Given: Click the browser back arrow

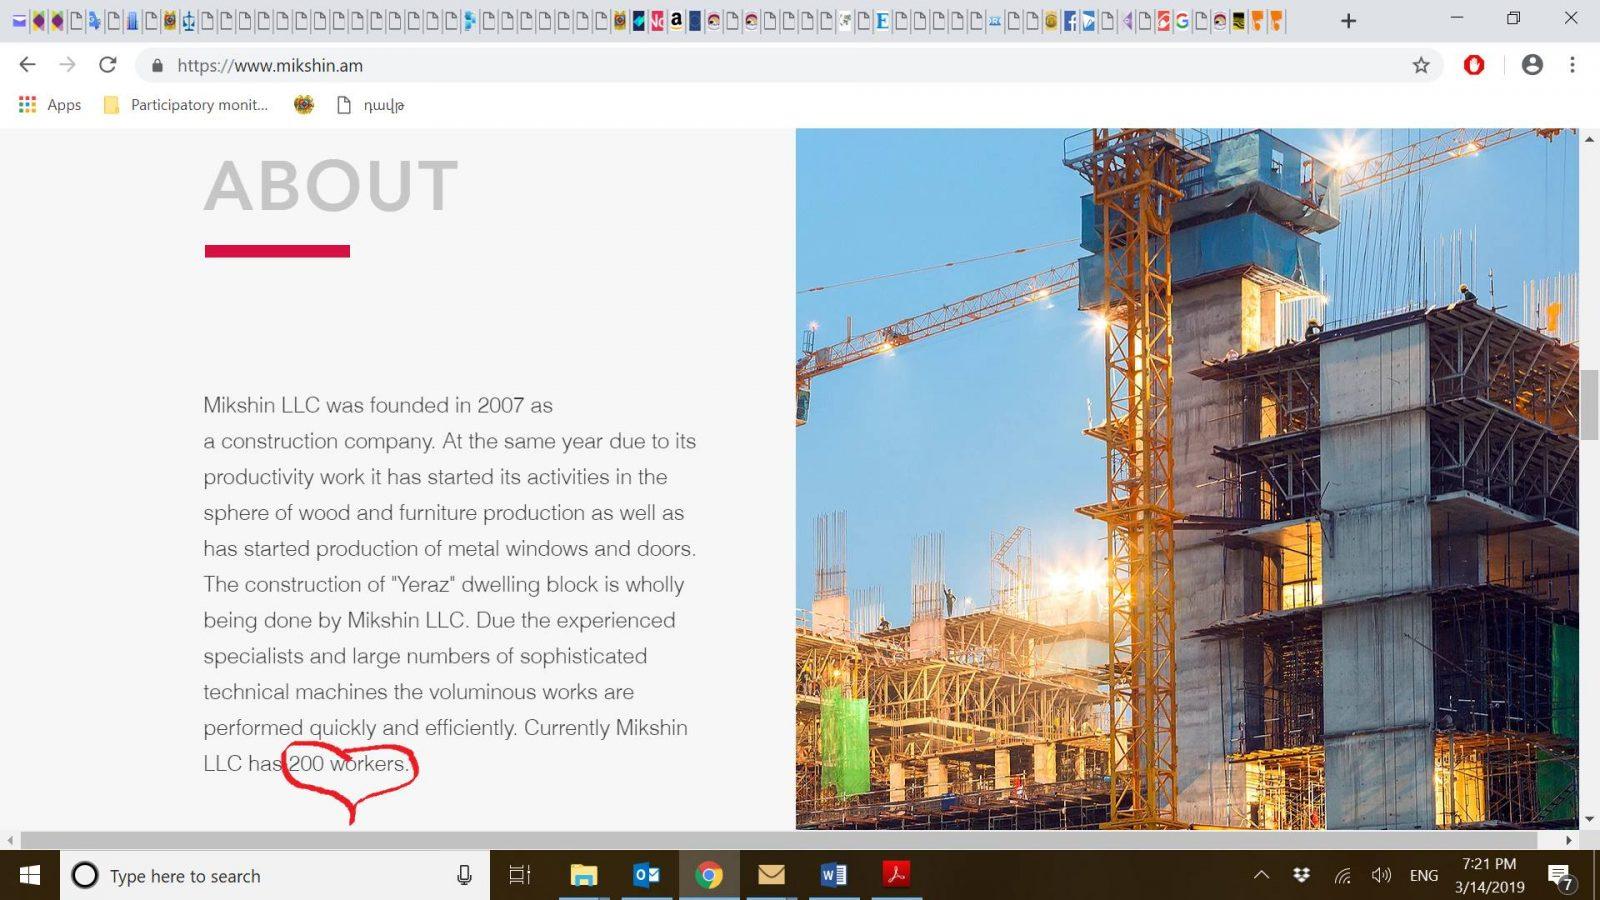Looking at the screenshot, I should click(x=27, y=65).
